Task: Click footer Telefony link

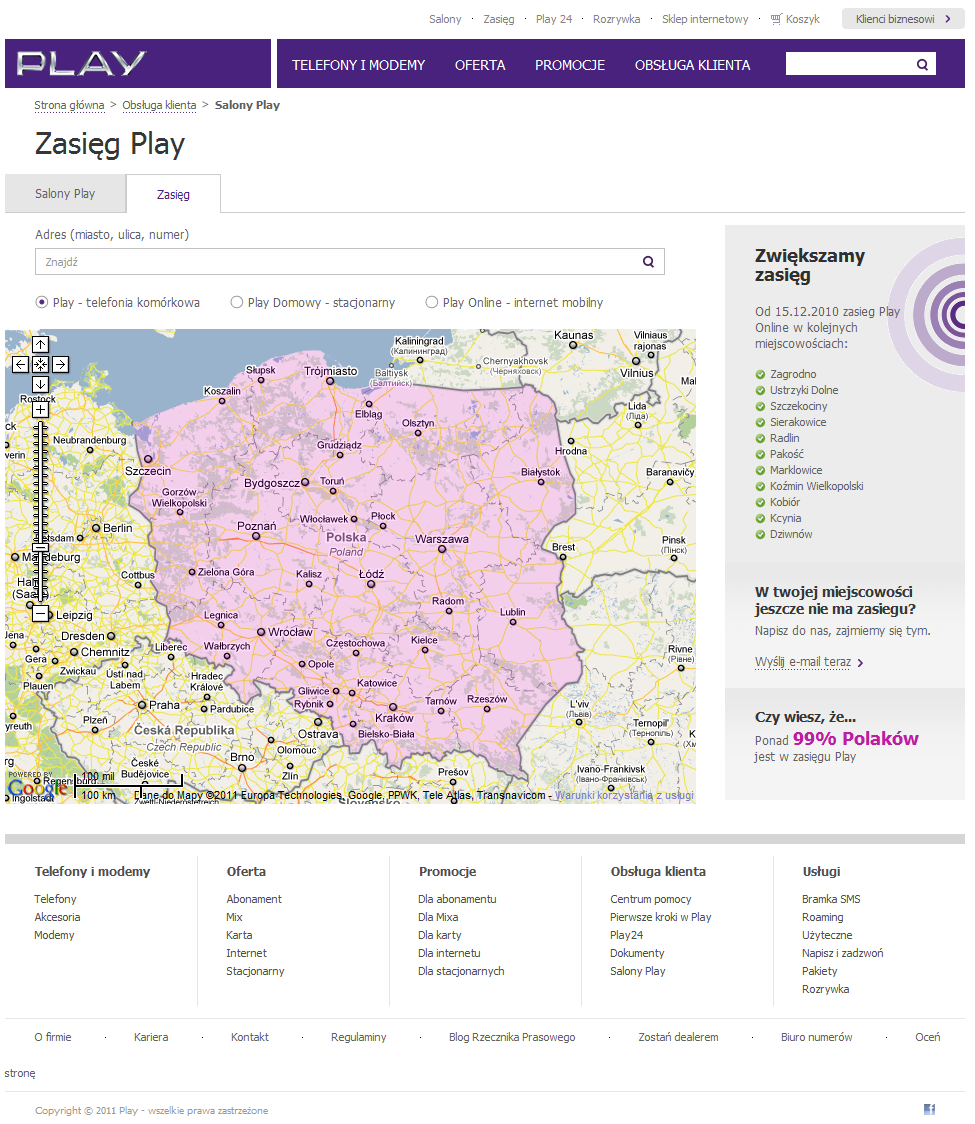Action: [x=55, y=899]
